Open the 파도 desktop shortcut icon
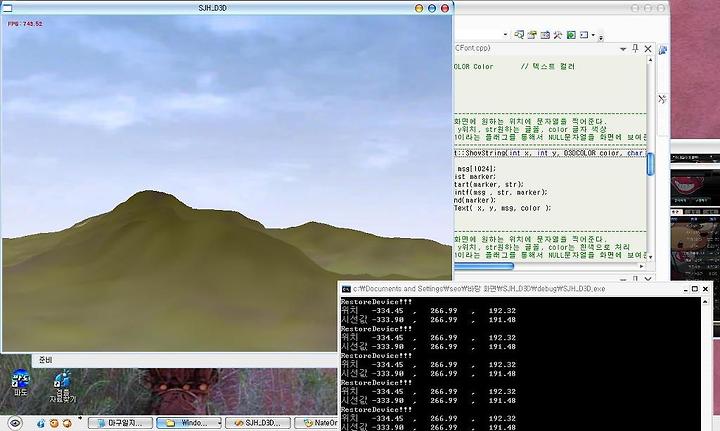720x431 pixels. pos(20,383)
